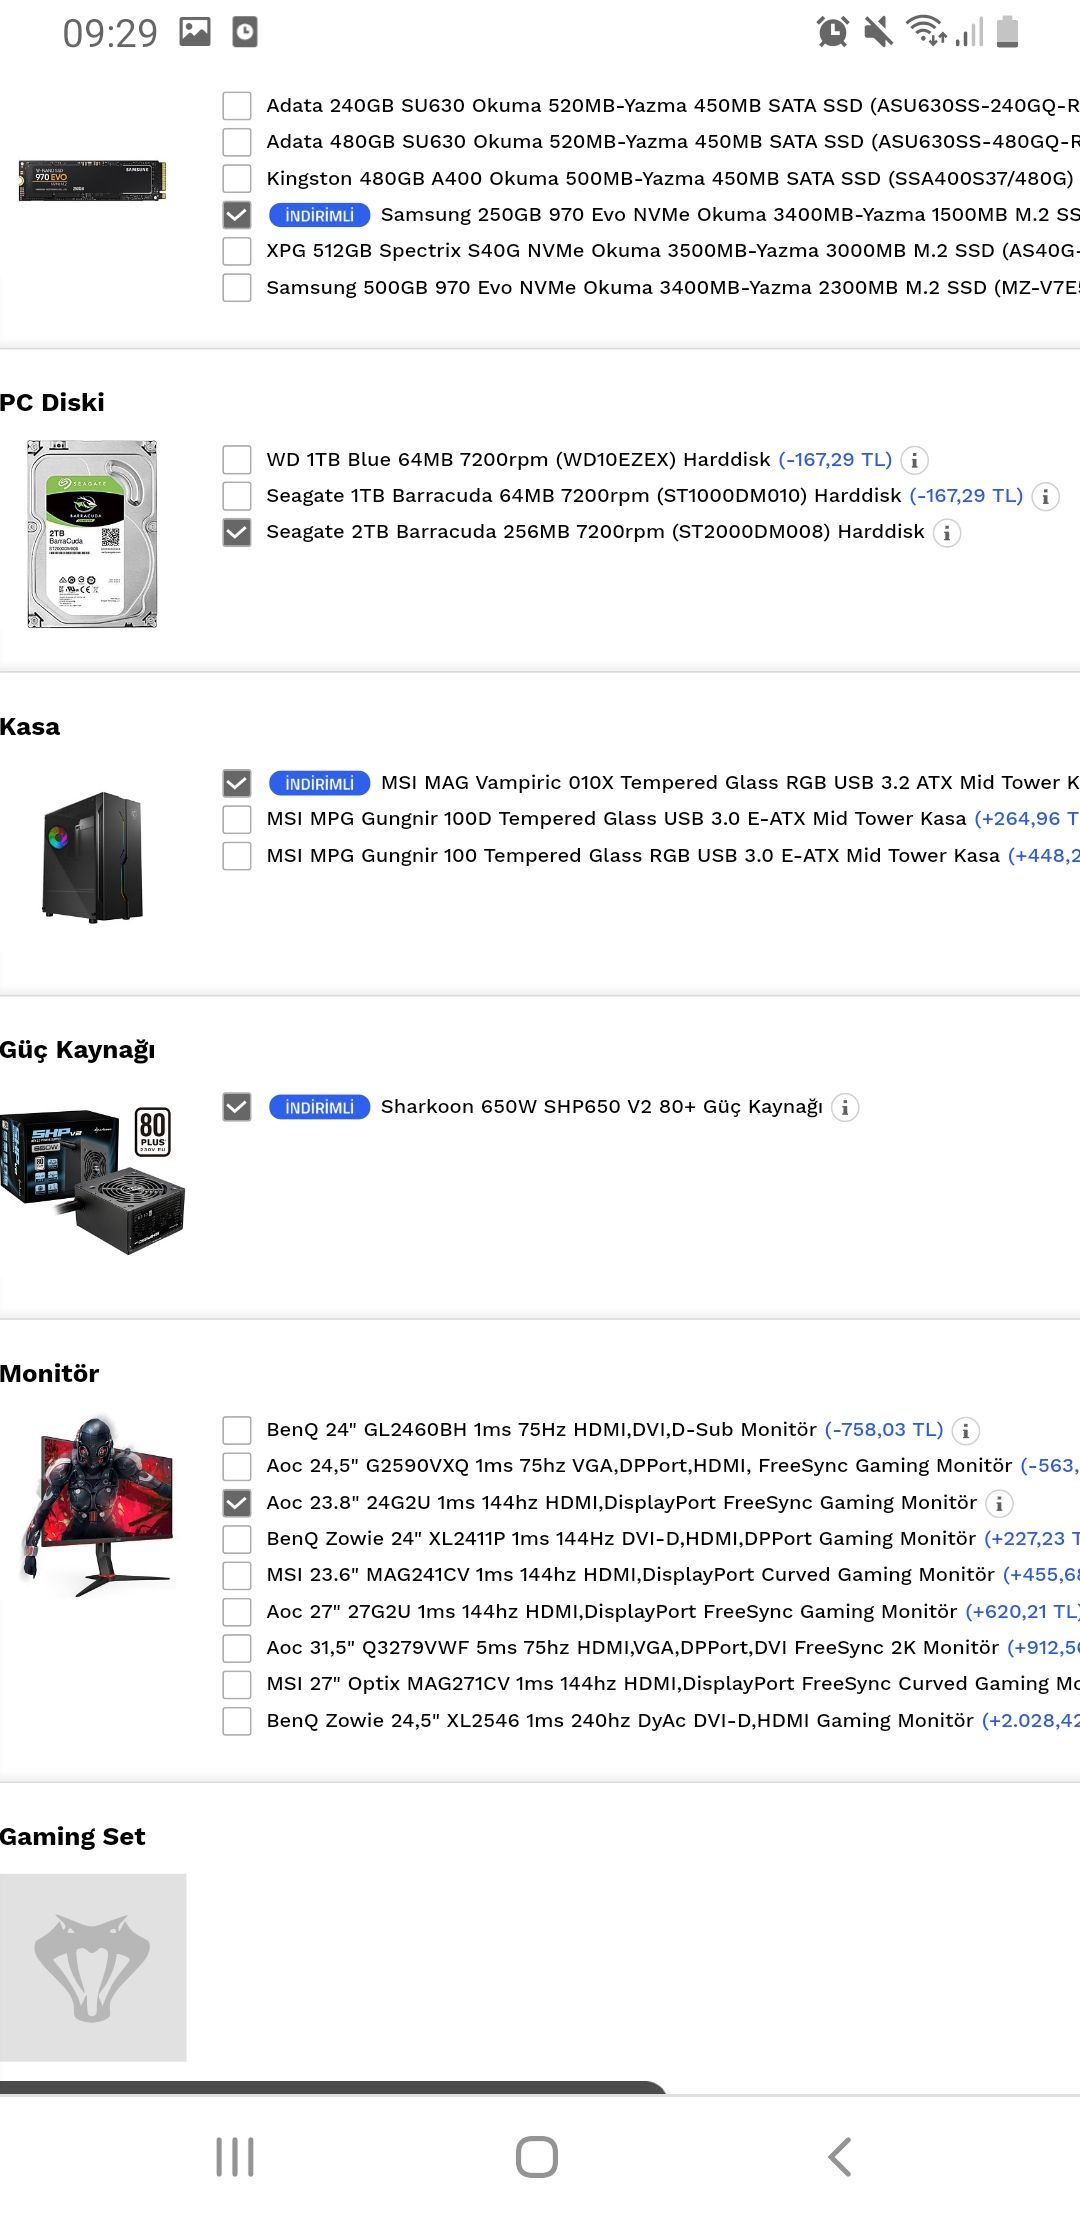Uncheck Aoc 23.8" 24G2U monitor
Screen dimensions: 1080x2220
pyautogui.click(x=237, y=1503)
